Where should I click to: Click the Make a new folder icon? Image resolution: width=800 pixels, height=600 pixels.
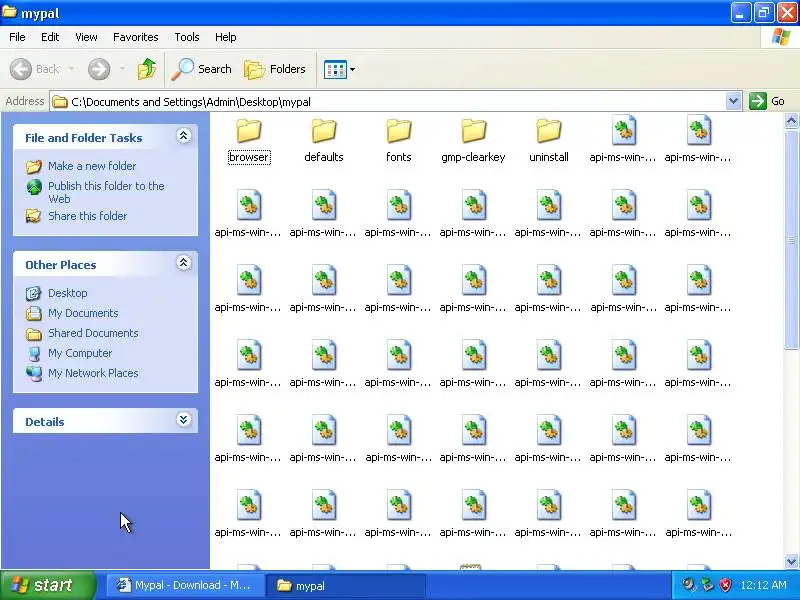click(x=34, y=166)
